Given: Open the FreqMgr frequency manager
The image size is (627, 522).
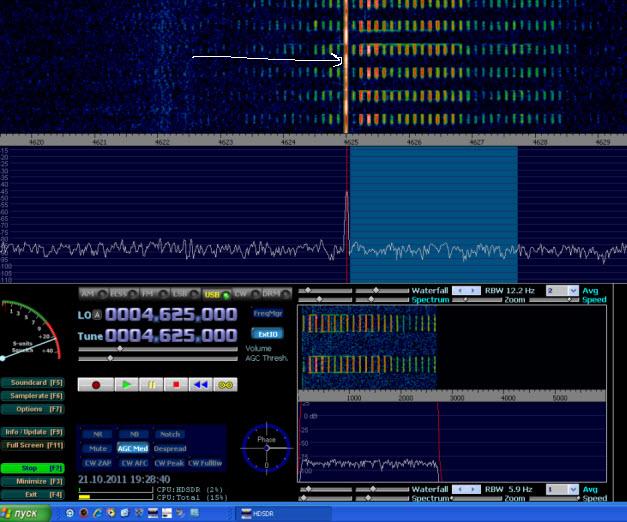Looking at the screenshot, I should coord(268,313).
